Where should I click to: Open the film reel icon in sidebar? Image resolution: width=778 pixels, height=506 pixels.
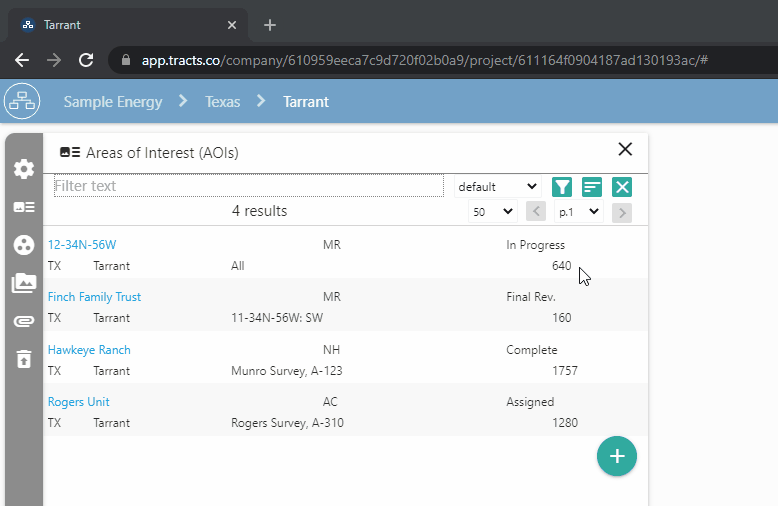pyautogui.click(x=23, y=245)
